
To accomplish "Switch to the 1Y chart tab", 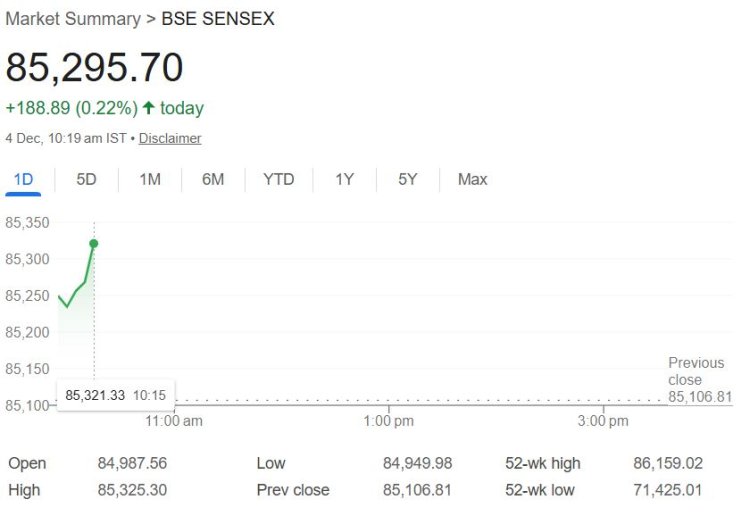I will tap(344, 179).
